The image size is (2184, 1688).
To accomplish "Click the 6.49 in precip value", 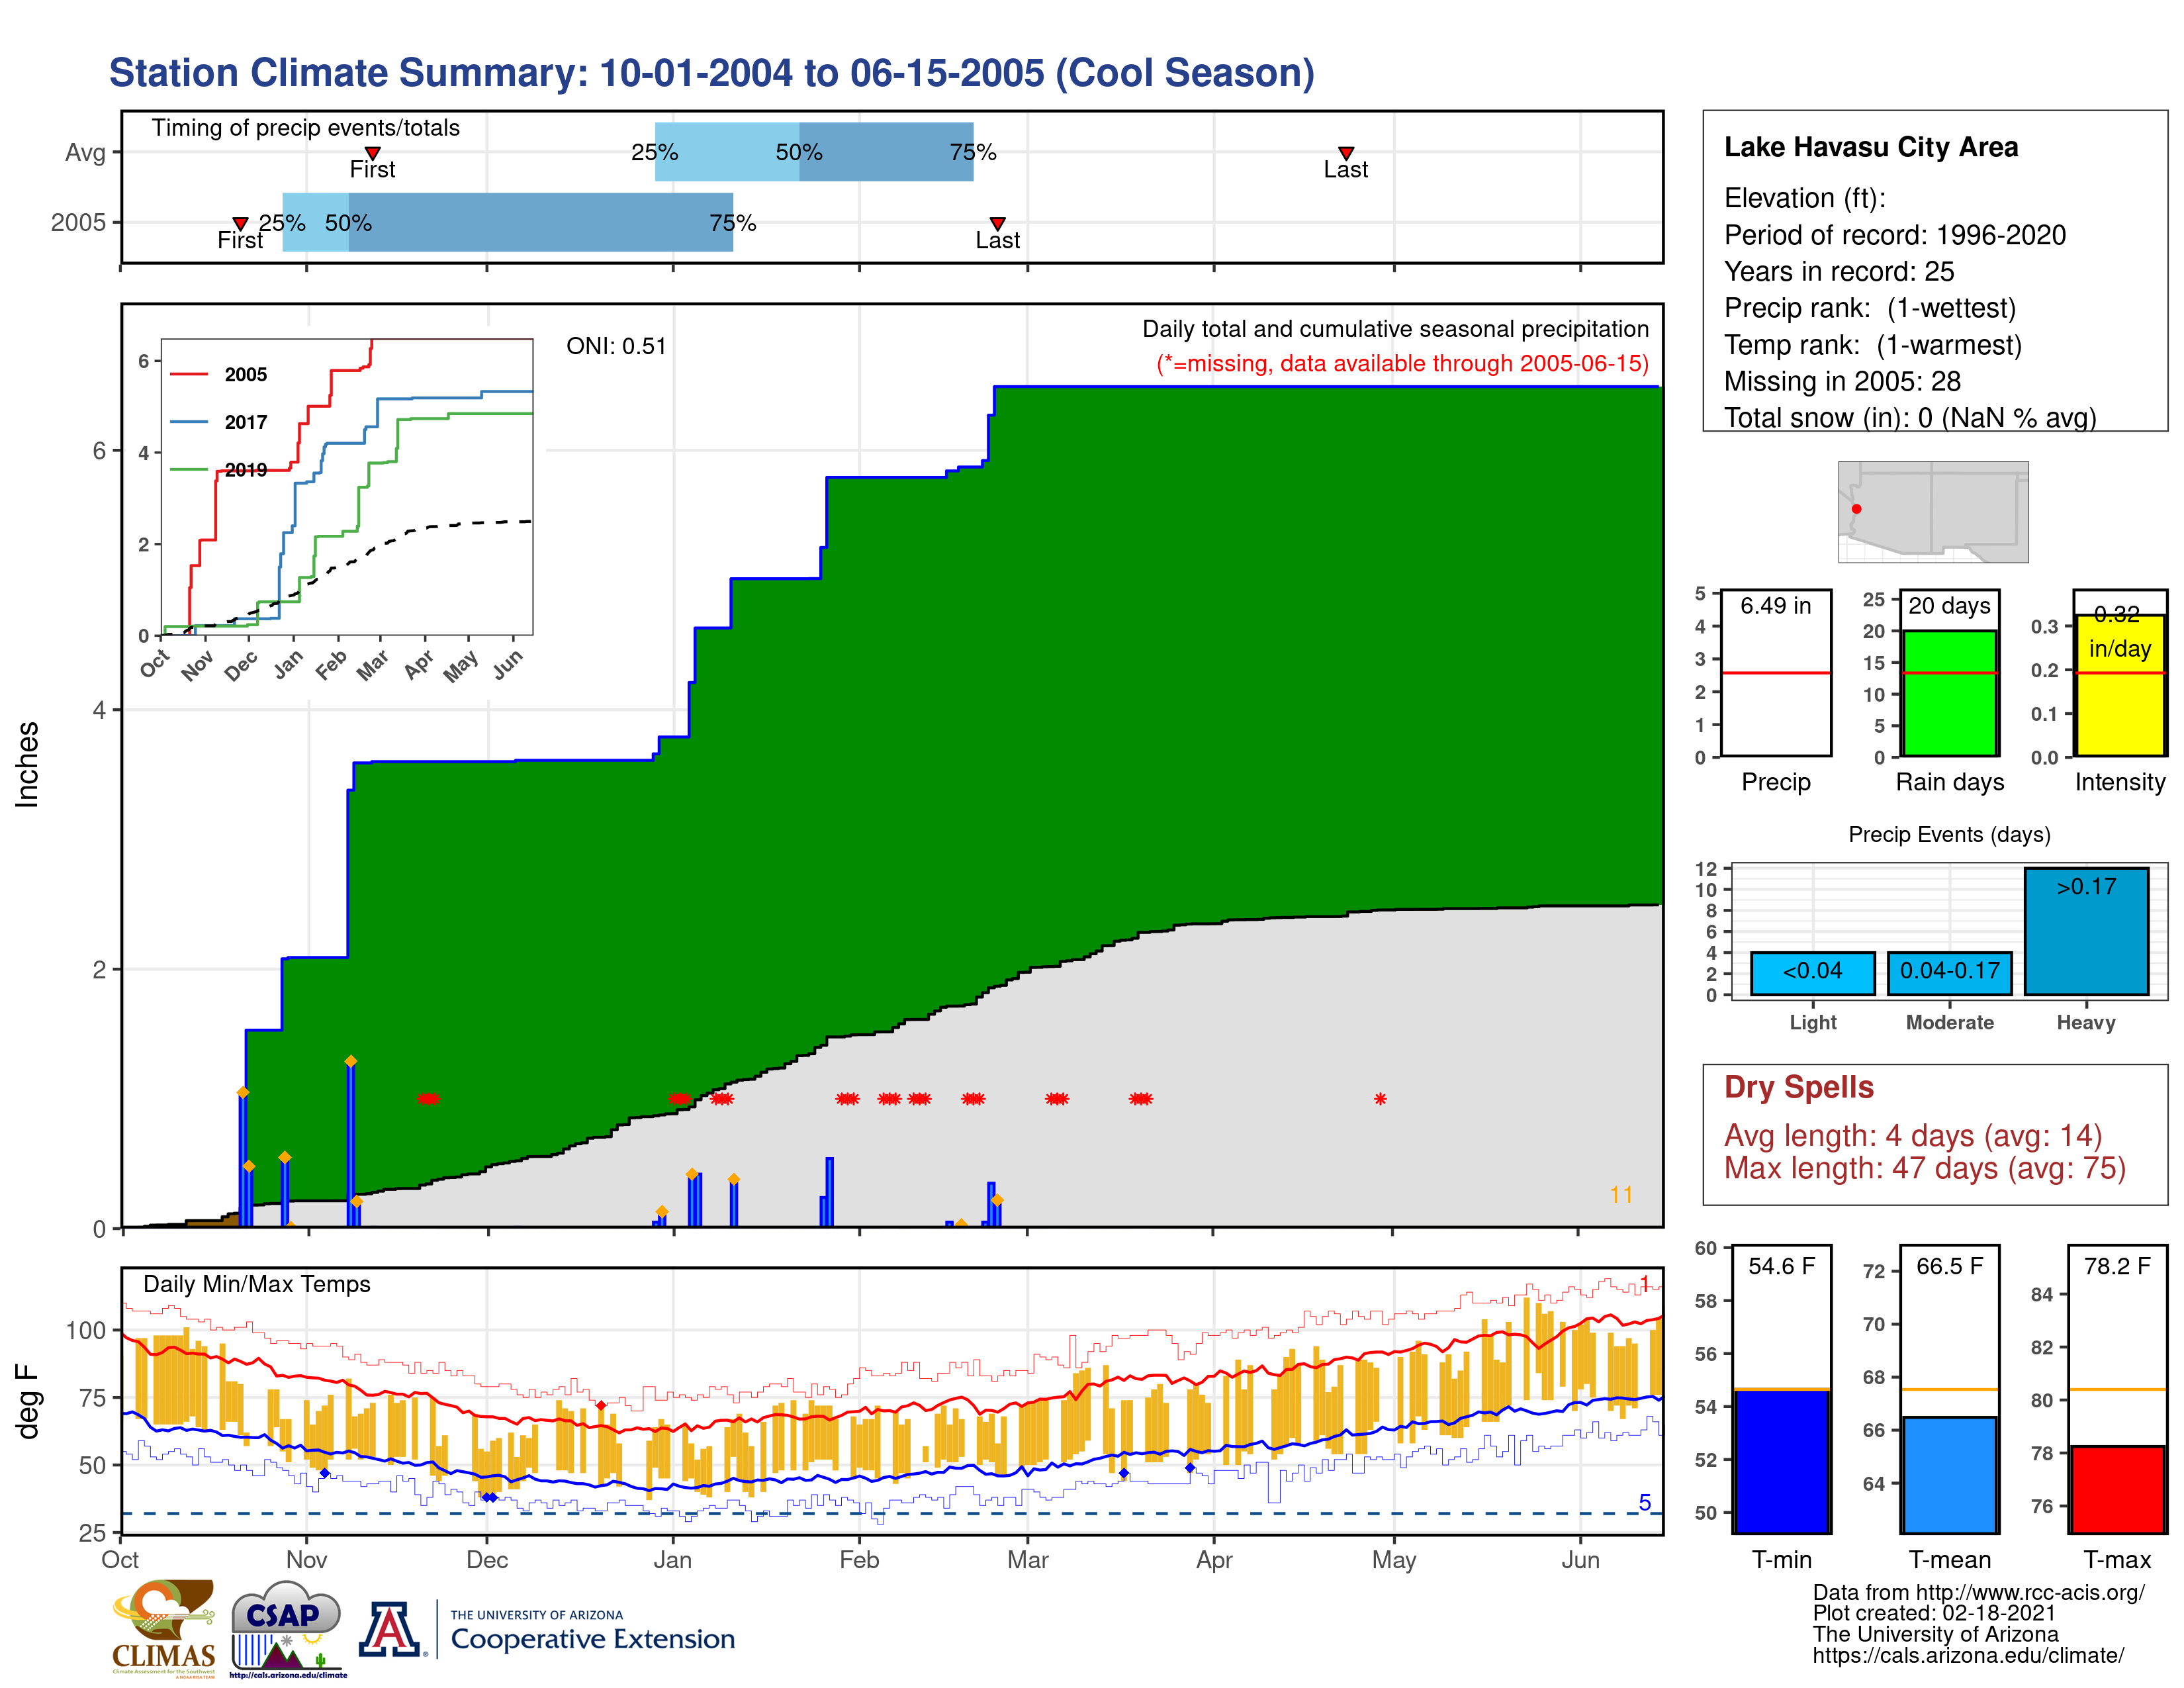I will pyautogui.click(x=1775, y=606).
